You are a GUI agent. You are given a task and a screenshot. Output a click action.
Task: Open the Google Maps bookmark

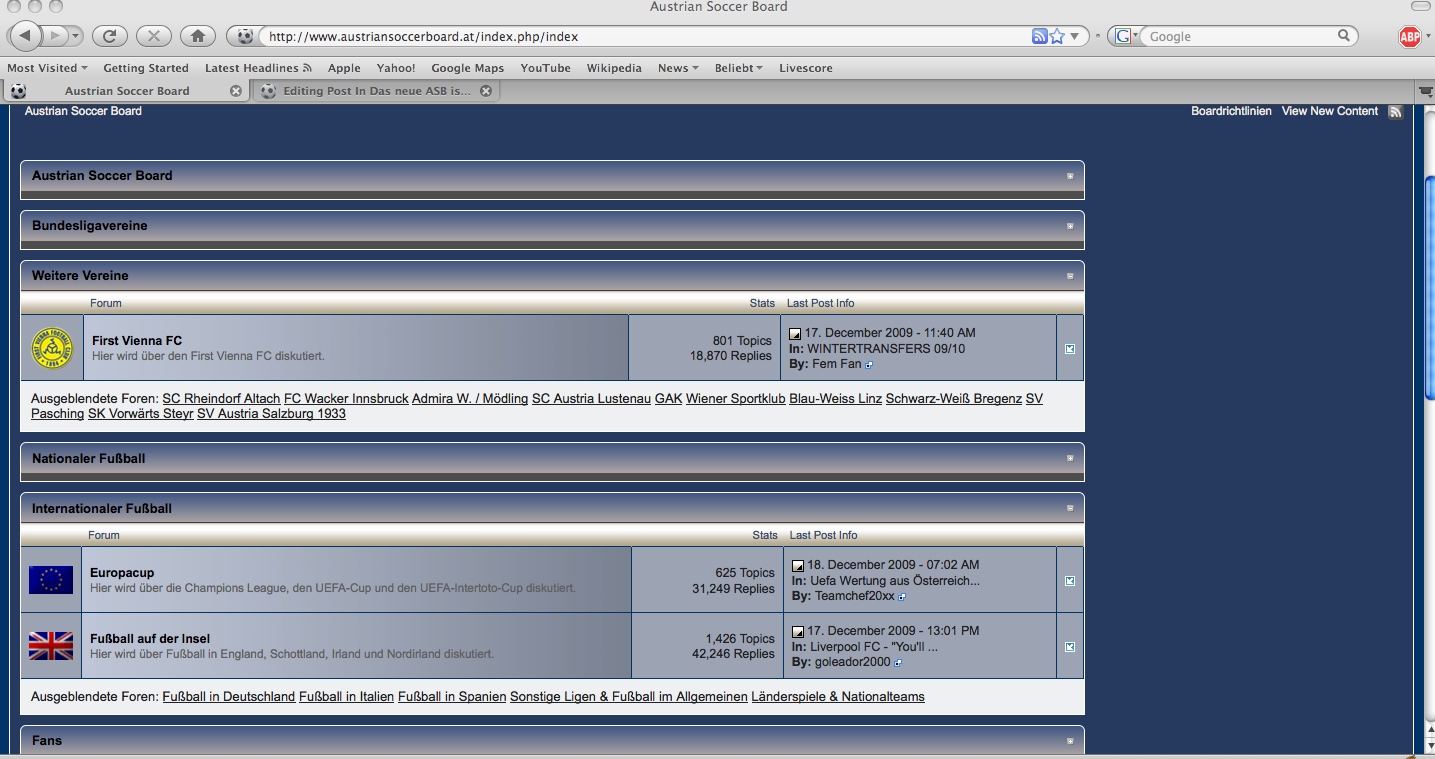click(x=467, y=68)
